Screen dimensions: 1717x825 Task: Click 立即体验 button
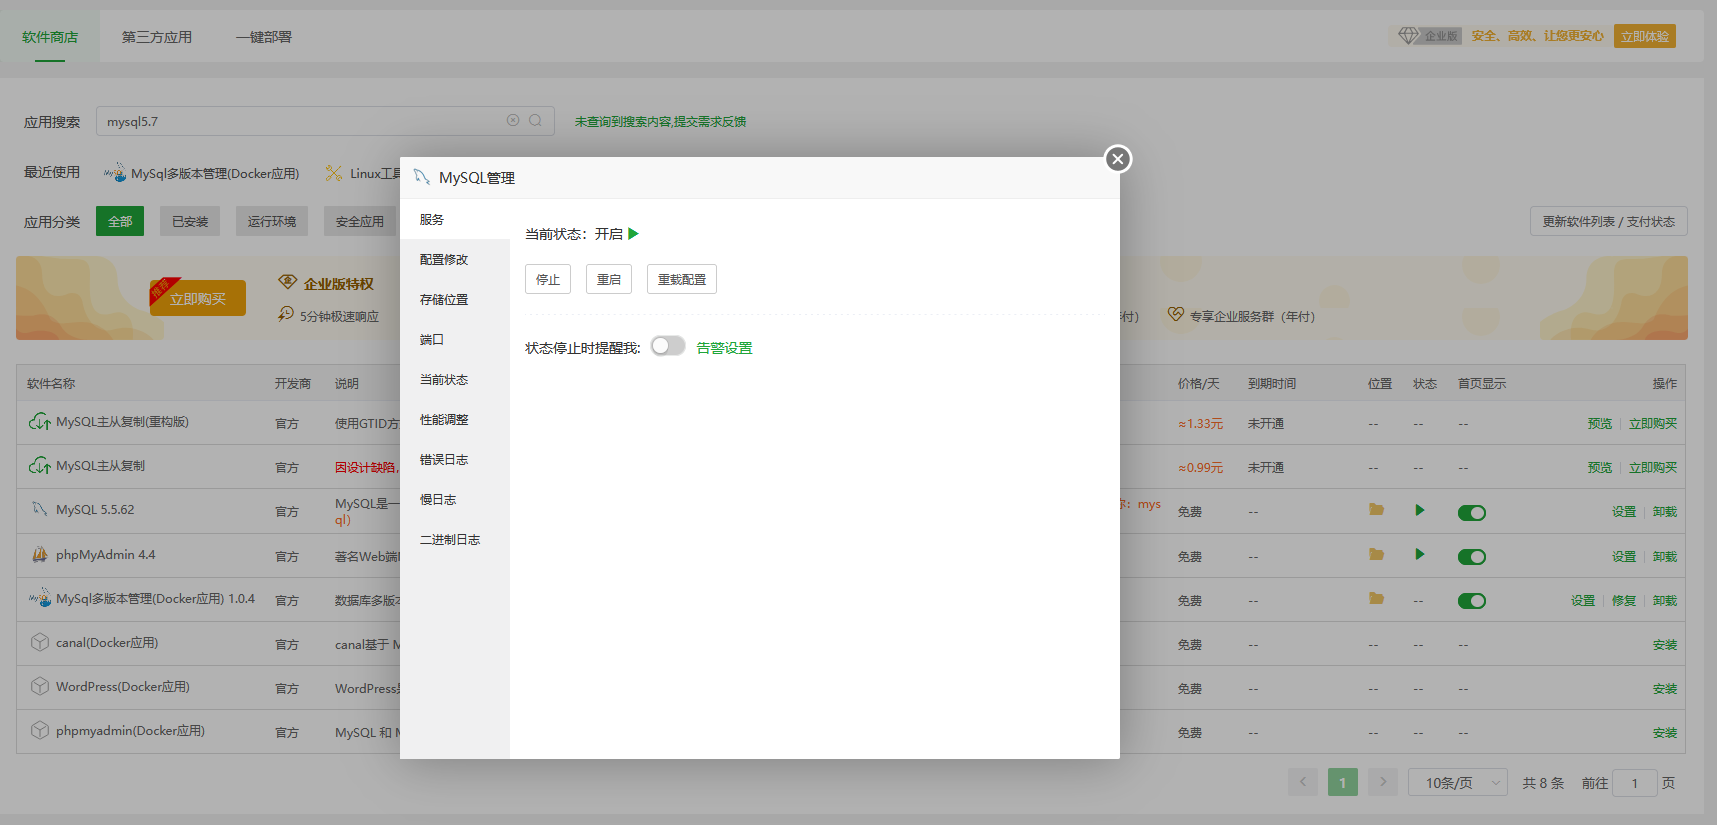pyautogui.click(x=1645, y=36)
